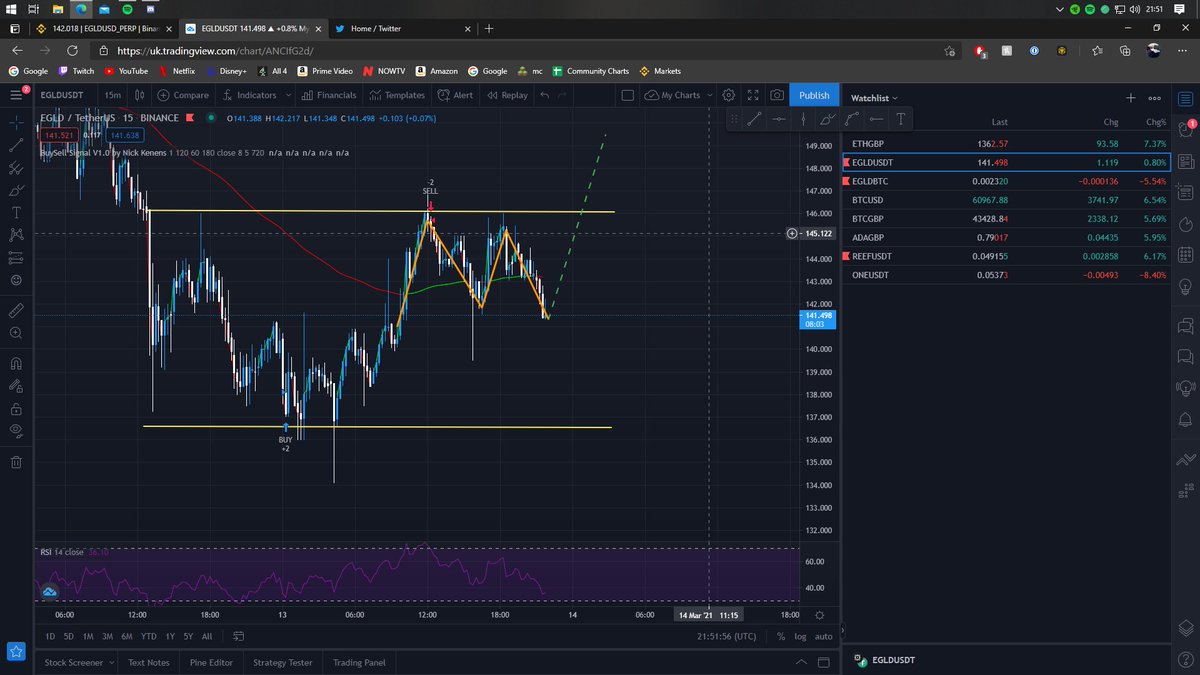Image resolution: width=1200 pixels, height=675 pixels.
Task: Open chart time settings gear on time axis
Action: (820, 615)
